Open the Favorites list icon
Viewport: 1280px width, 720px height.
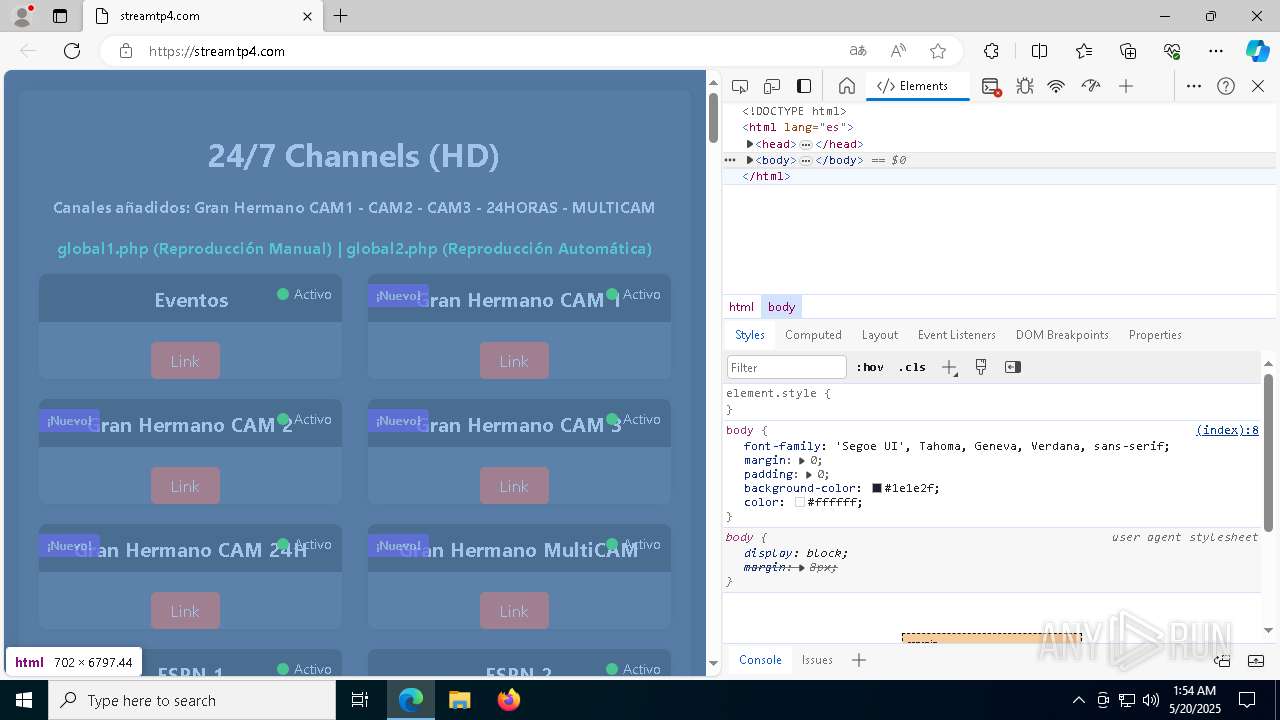coord(1084,51)
